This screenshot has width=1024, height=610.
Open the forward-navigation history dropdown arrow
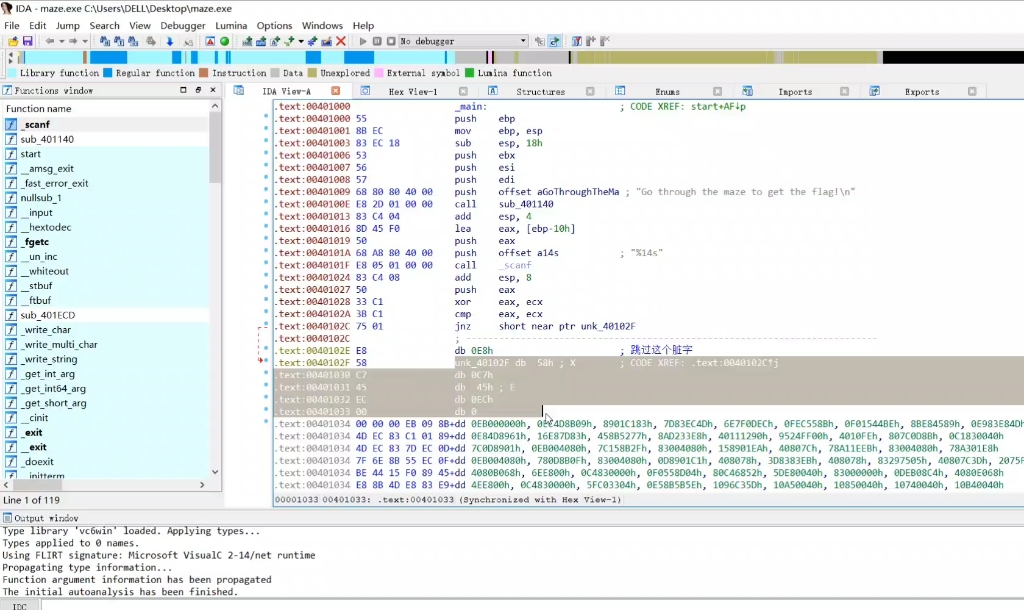84,41
